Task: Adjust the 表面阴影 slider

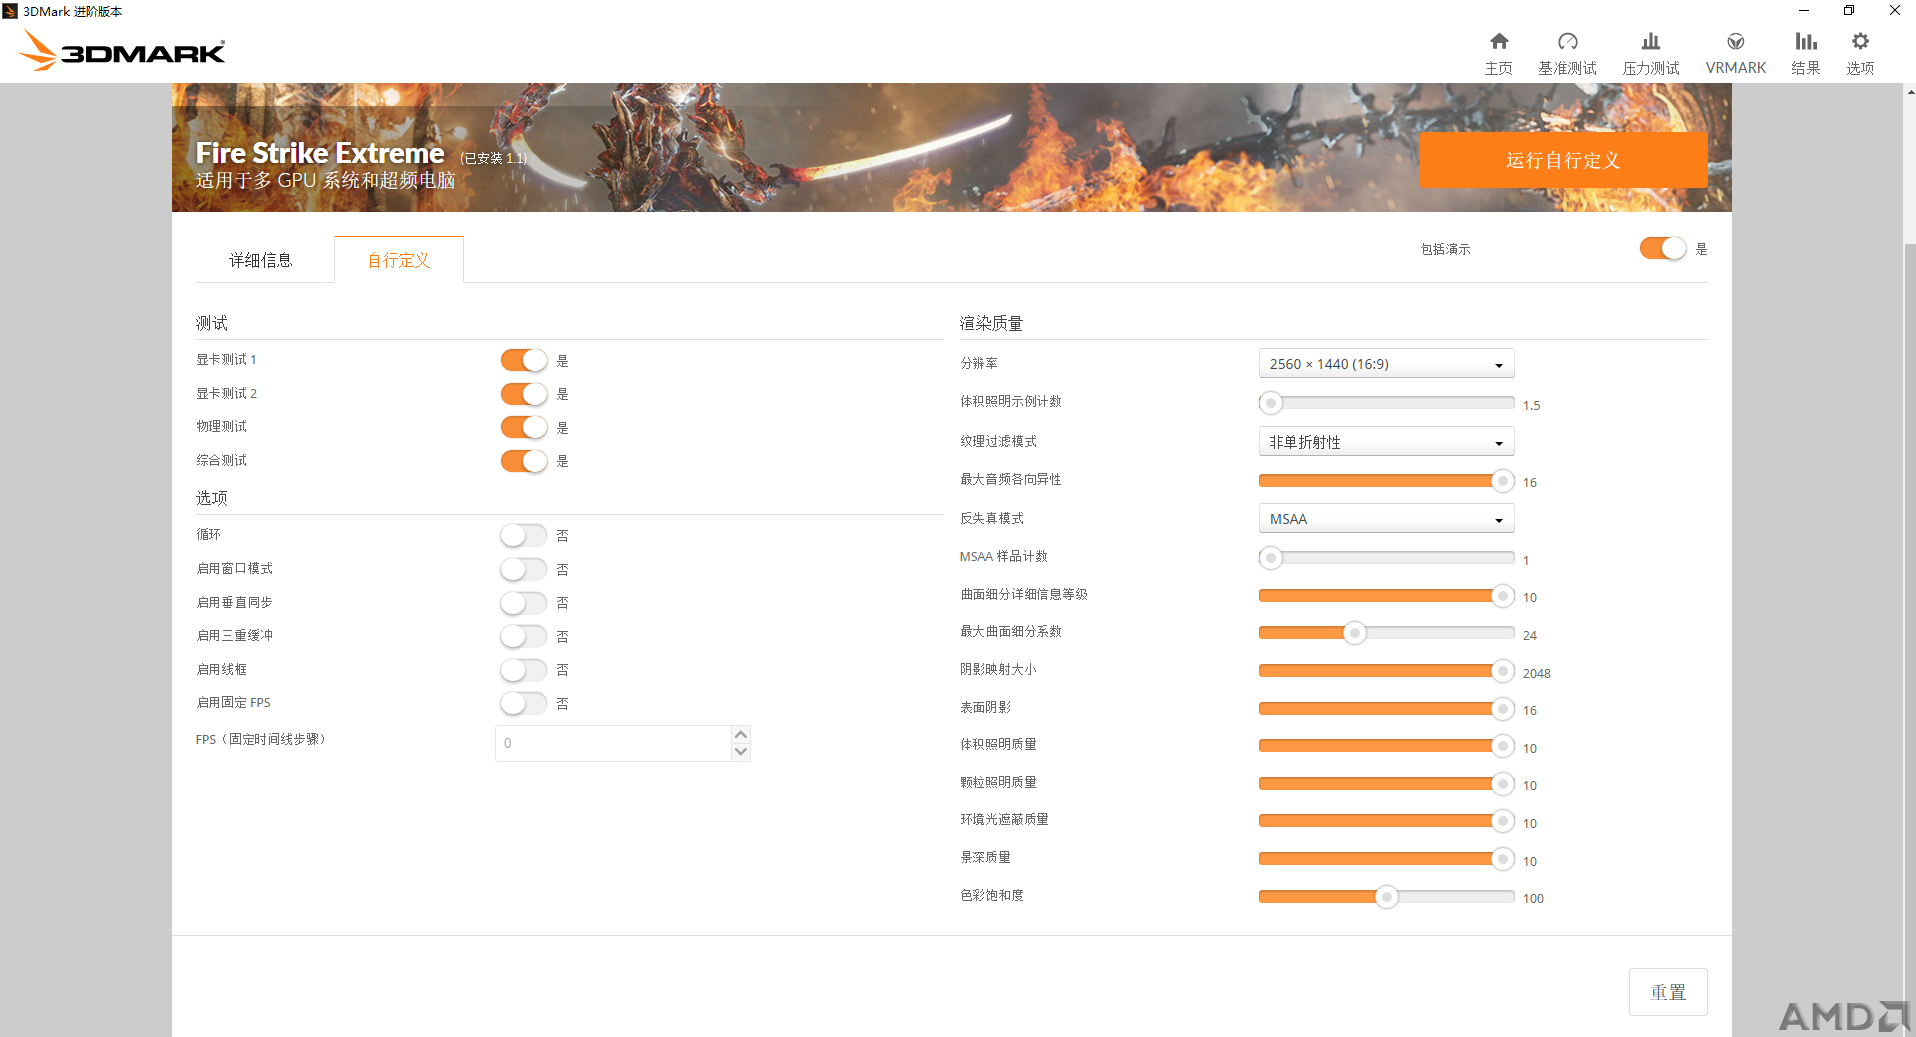Action: (1386, 709)
